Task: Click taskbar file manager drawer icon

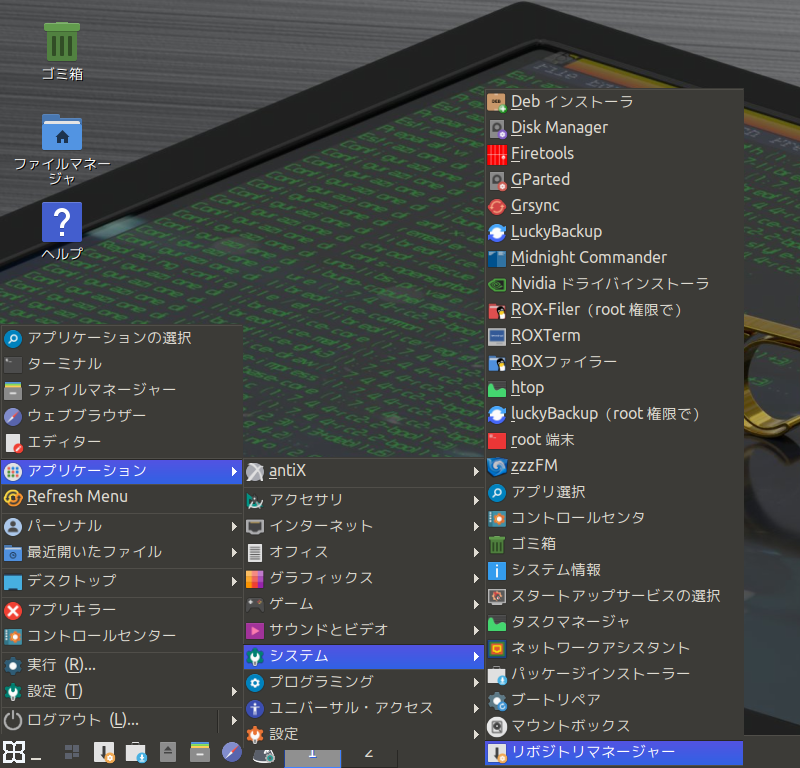Action: pos(199,752)
